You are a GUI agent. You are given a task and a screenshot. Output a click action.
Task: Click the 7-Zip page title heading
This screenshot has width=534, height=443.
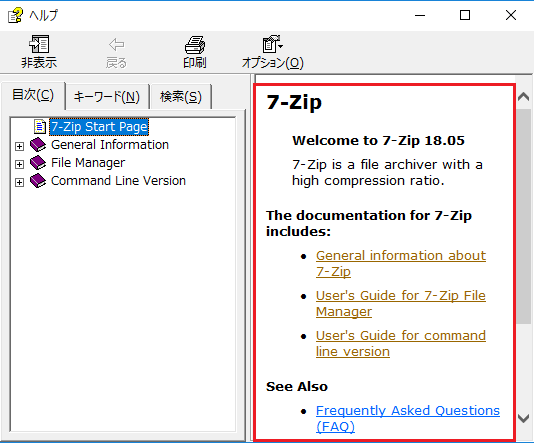294,102
